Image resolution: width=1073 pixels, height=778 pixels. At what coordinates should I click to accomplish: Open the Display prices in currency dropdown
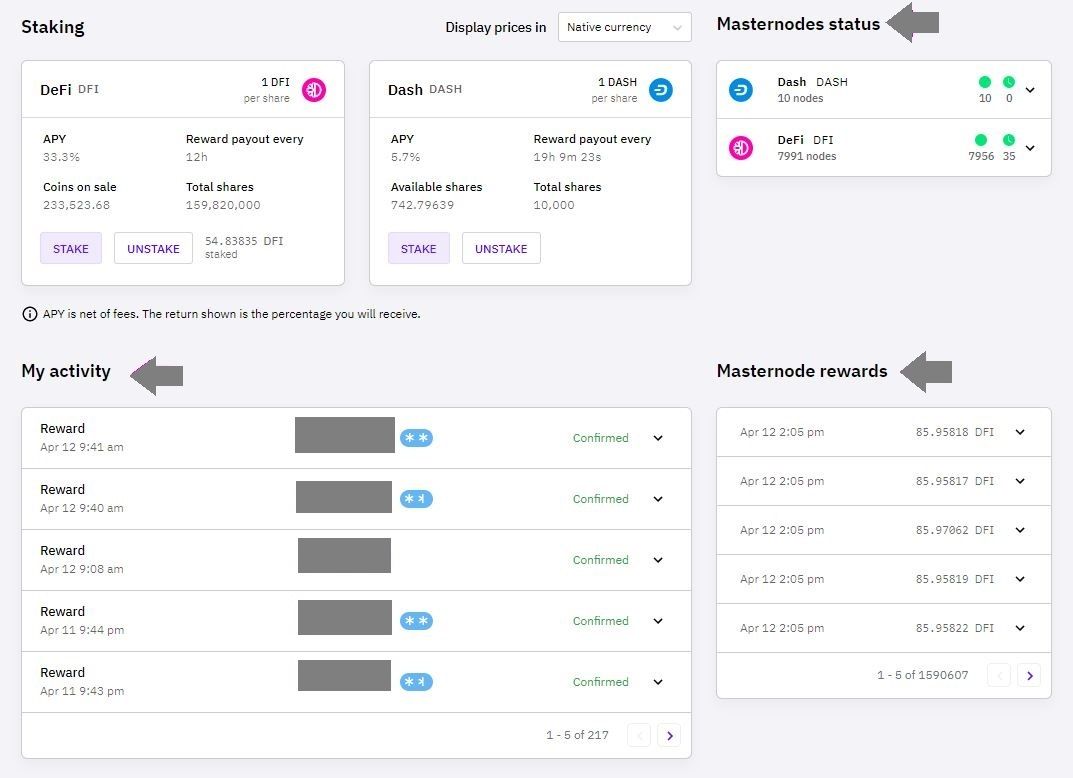(x=624, y=27)
